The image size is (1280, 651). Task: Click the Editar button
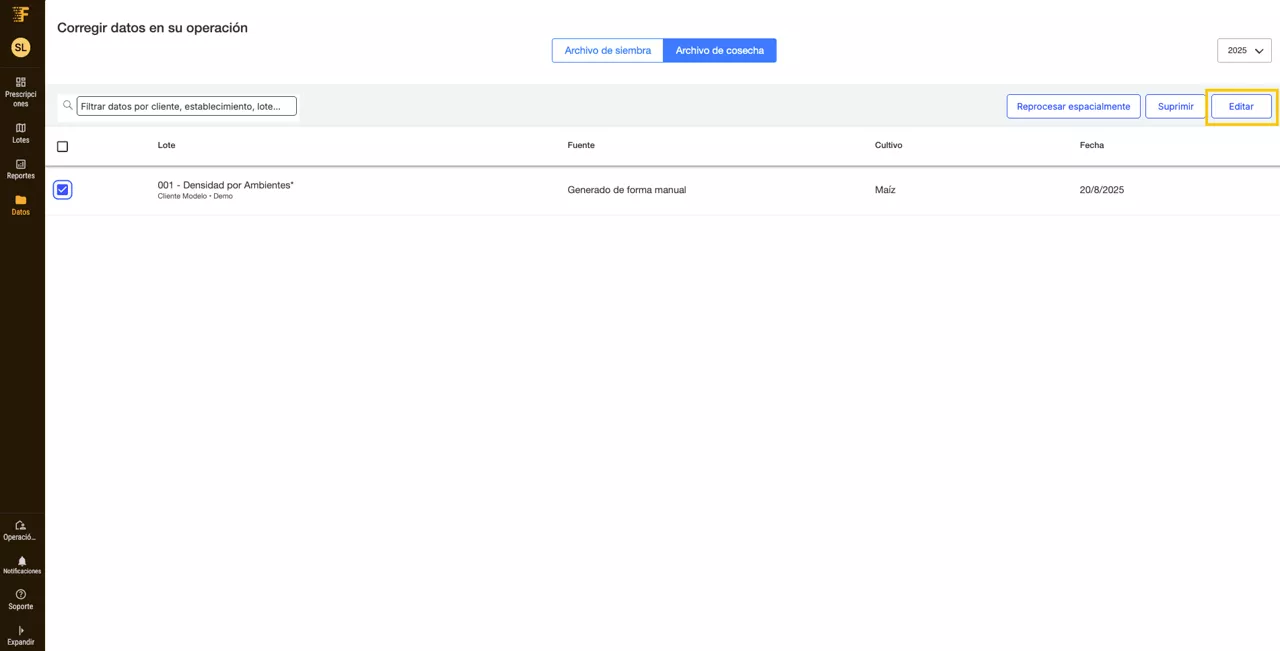click(x=1240, y=106)
